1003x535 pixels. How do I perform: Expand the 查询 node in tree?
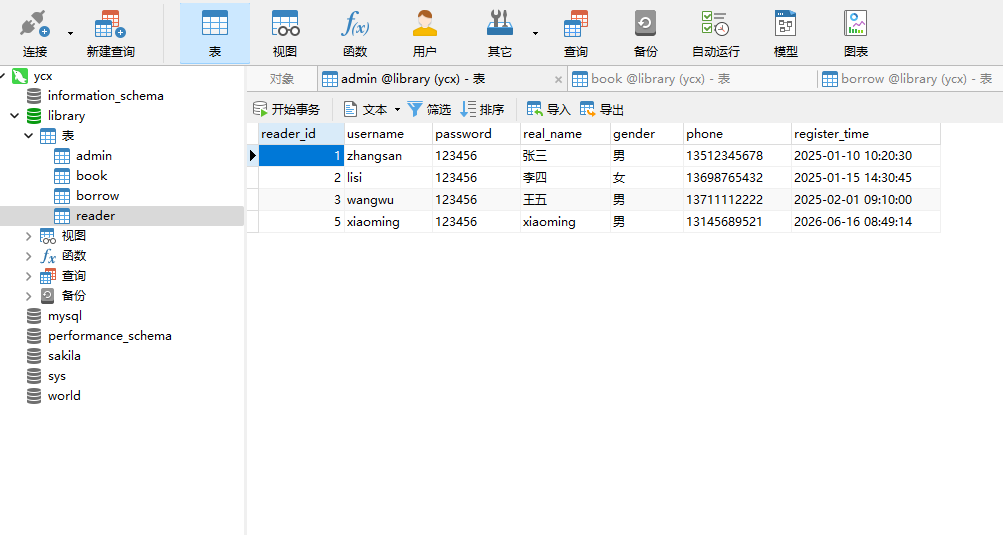pos(28,276)
